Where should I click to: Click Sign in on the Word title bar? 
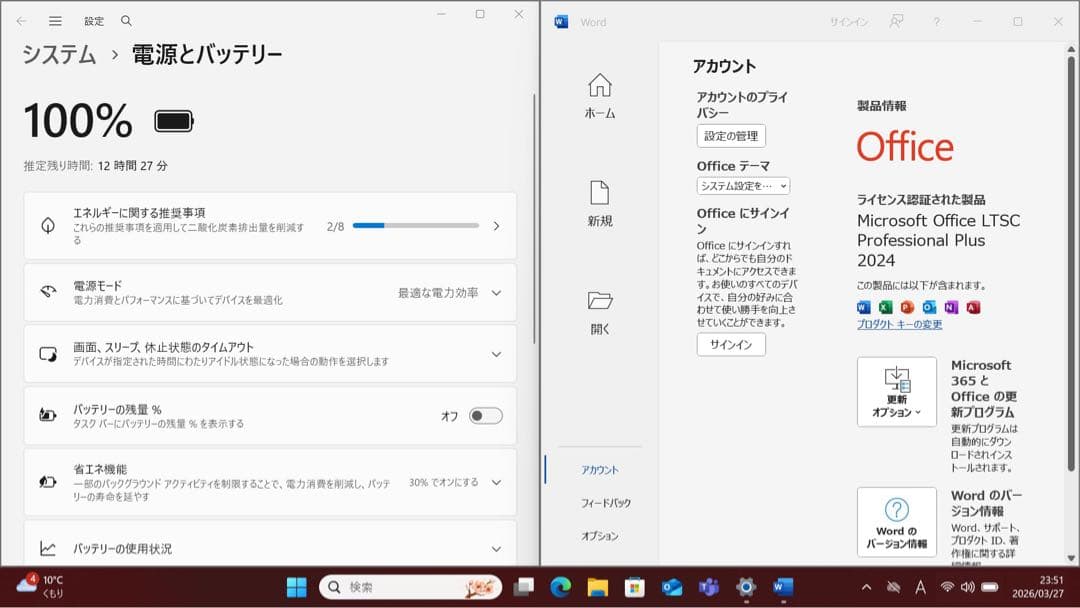849,22
